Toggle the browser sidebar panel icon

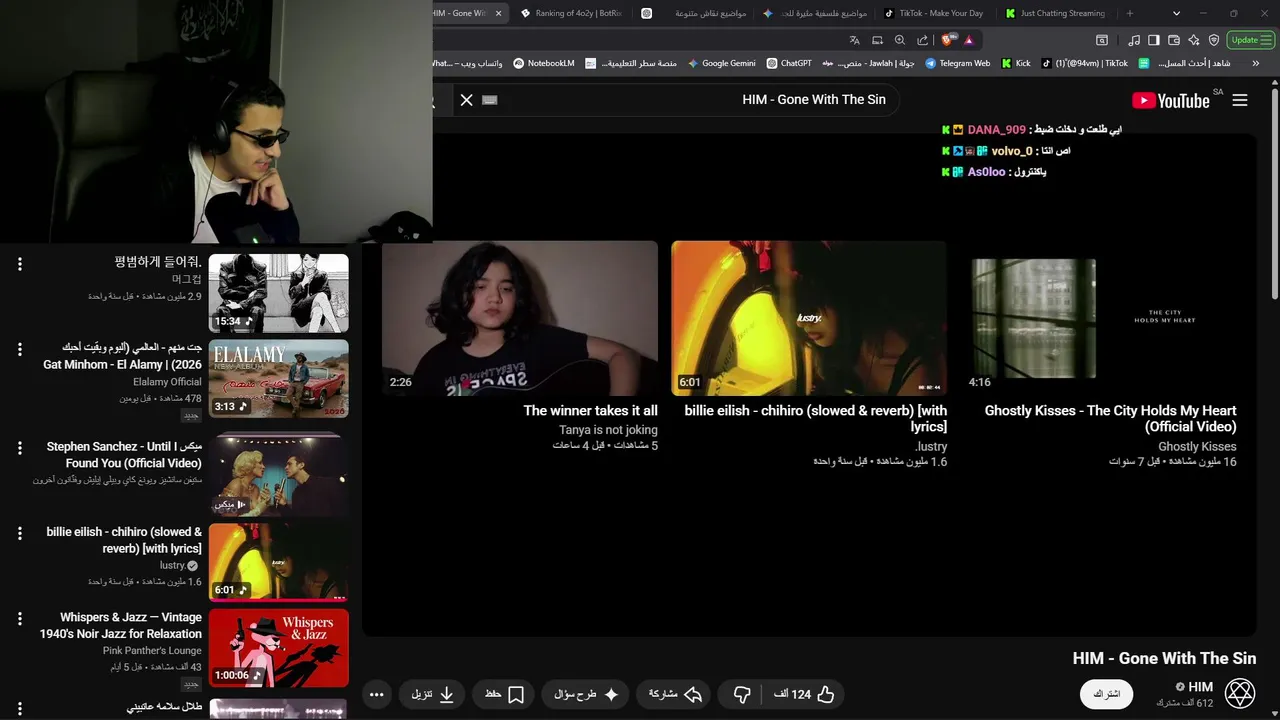point(1153,40)
